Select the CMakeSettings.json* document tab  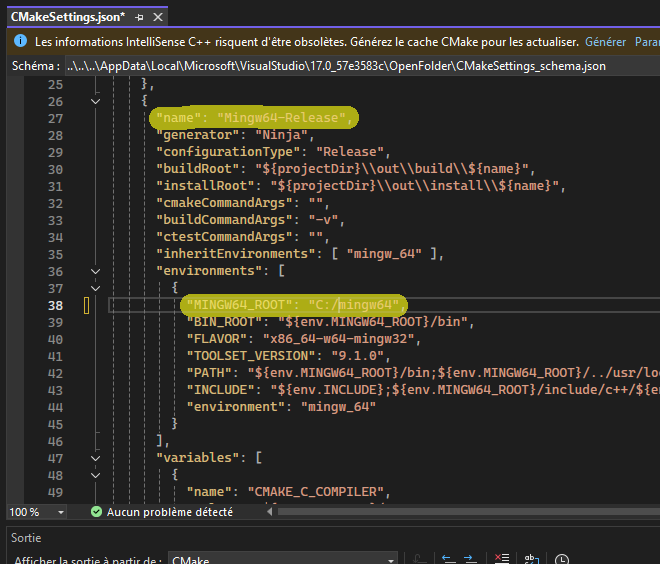[x=66, y=17]
